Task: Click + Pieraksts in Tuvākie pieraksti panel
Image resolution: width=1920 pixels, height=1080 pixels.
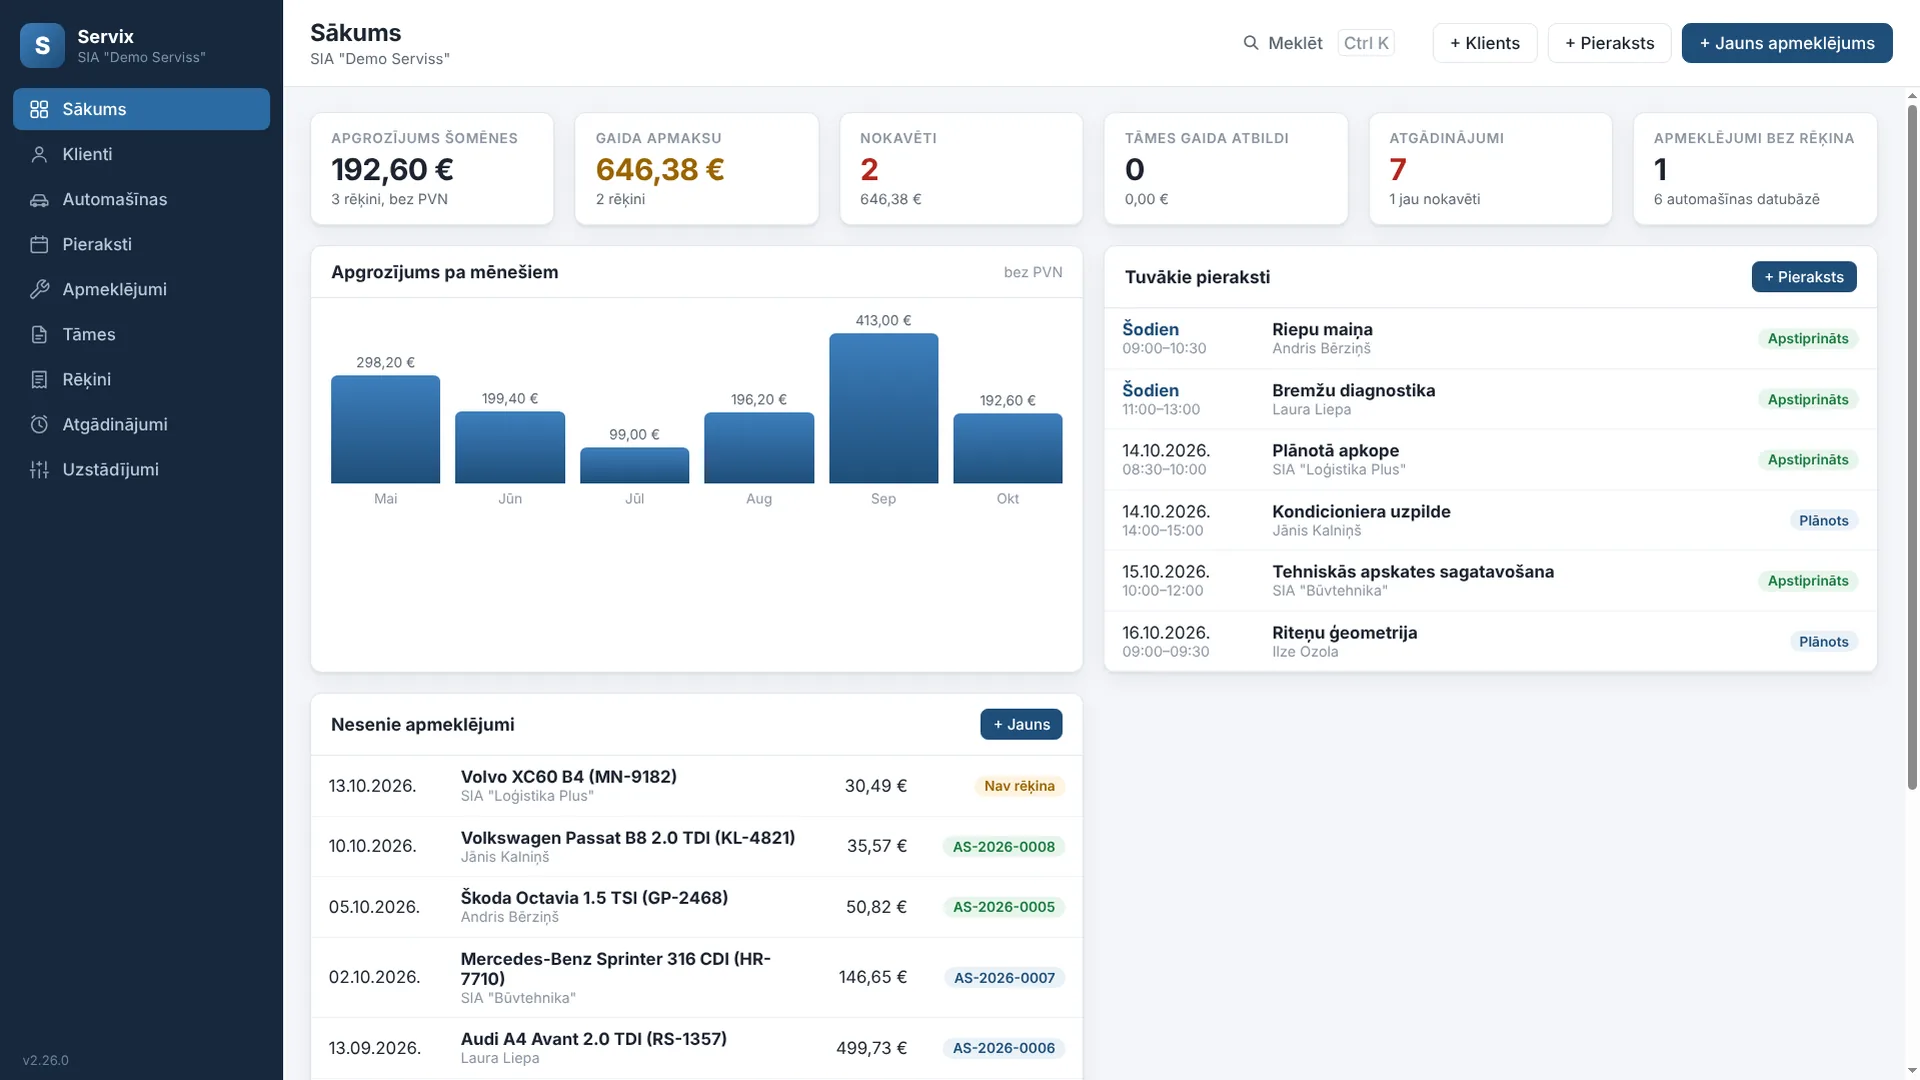Action: click(x=1803, y=277)
